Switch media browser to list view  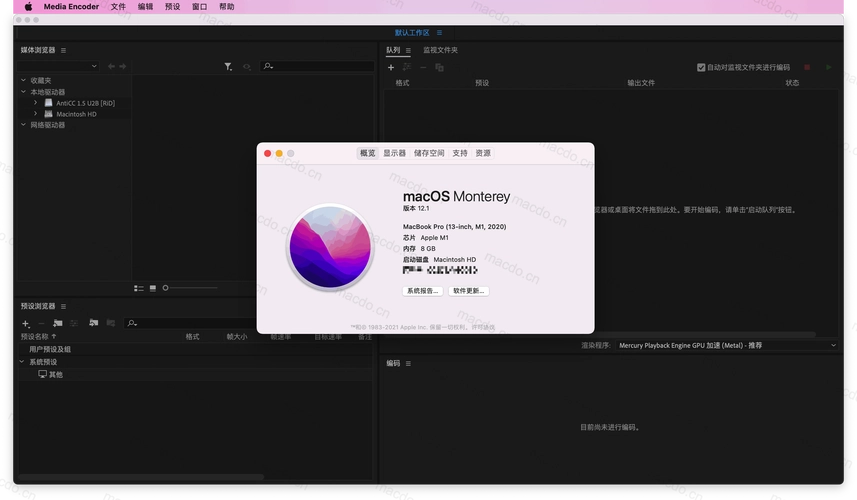coord(138,288)
